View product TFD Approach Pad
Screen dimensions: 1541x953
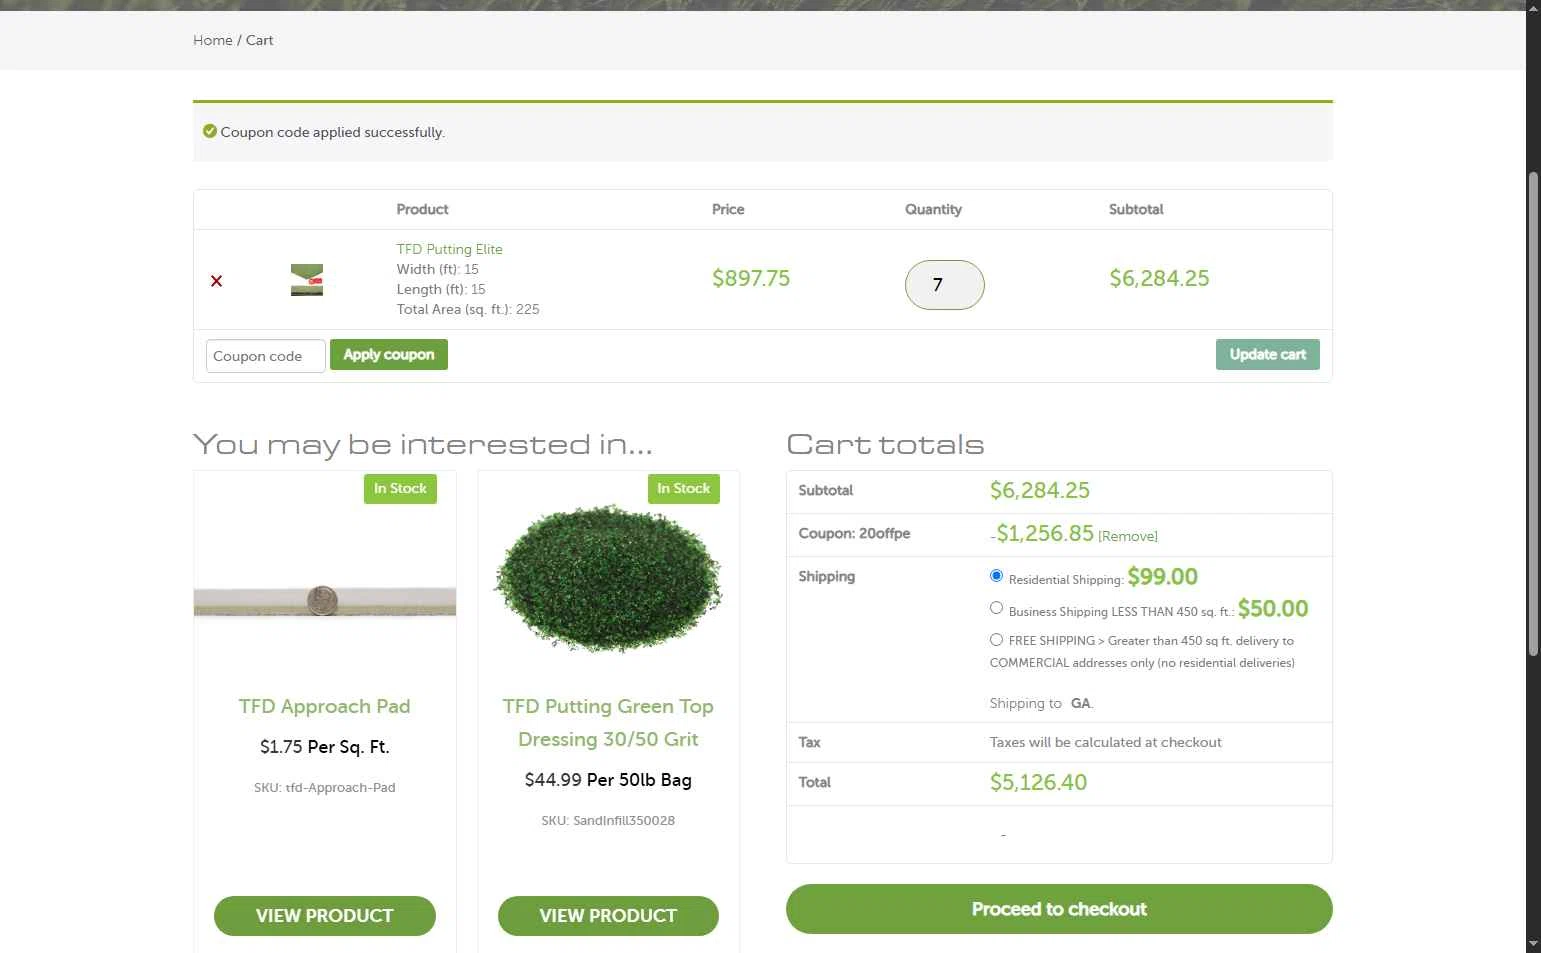coord(324,916)
